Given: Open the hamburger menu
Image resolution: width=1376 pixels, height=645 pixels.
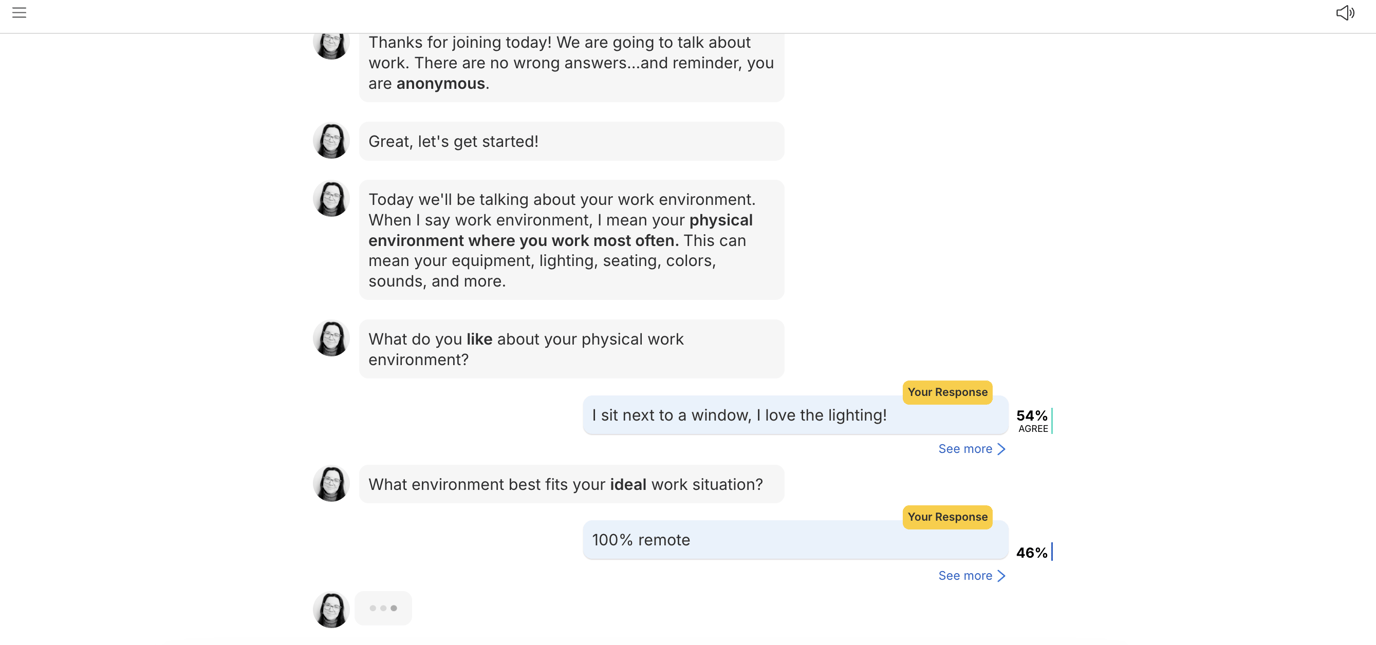Looking at the screenshot, I should [19, 13].
